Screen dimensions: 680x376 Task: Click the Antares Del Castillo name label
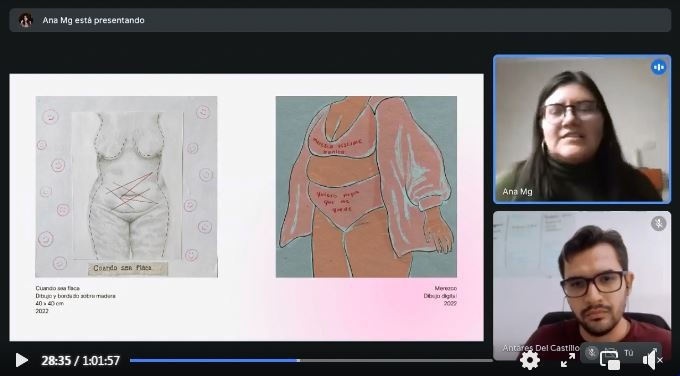541,348
